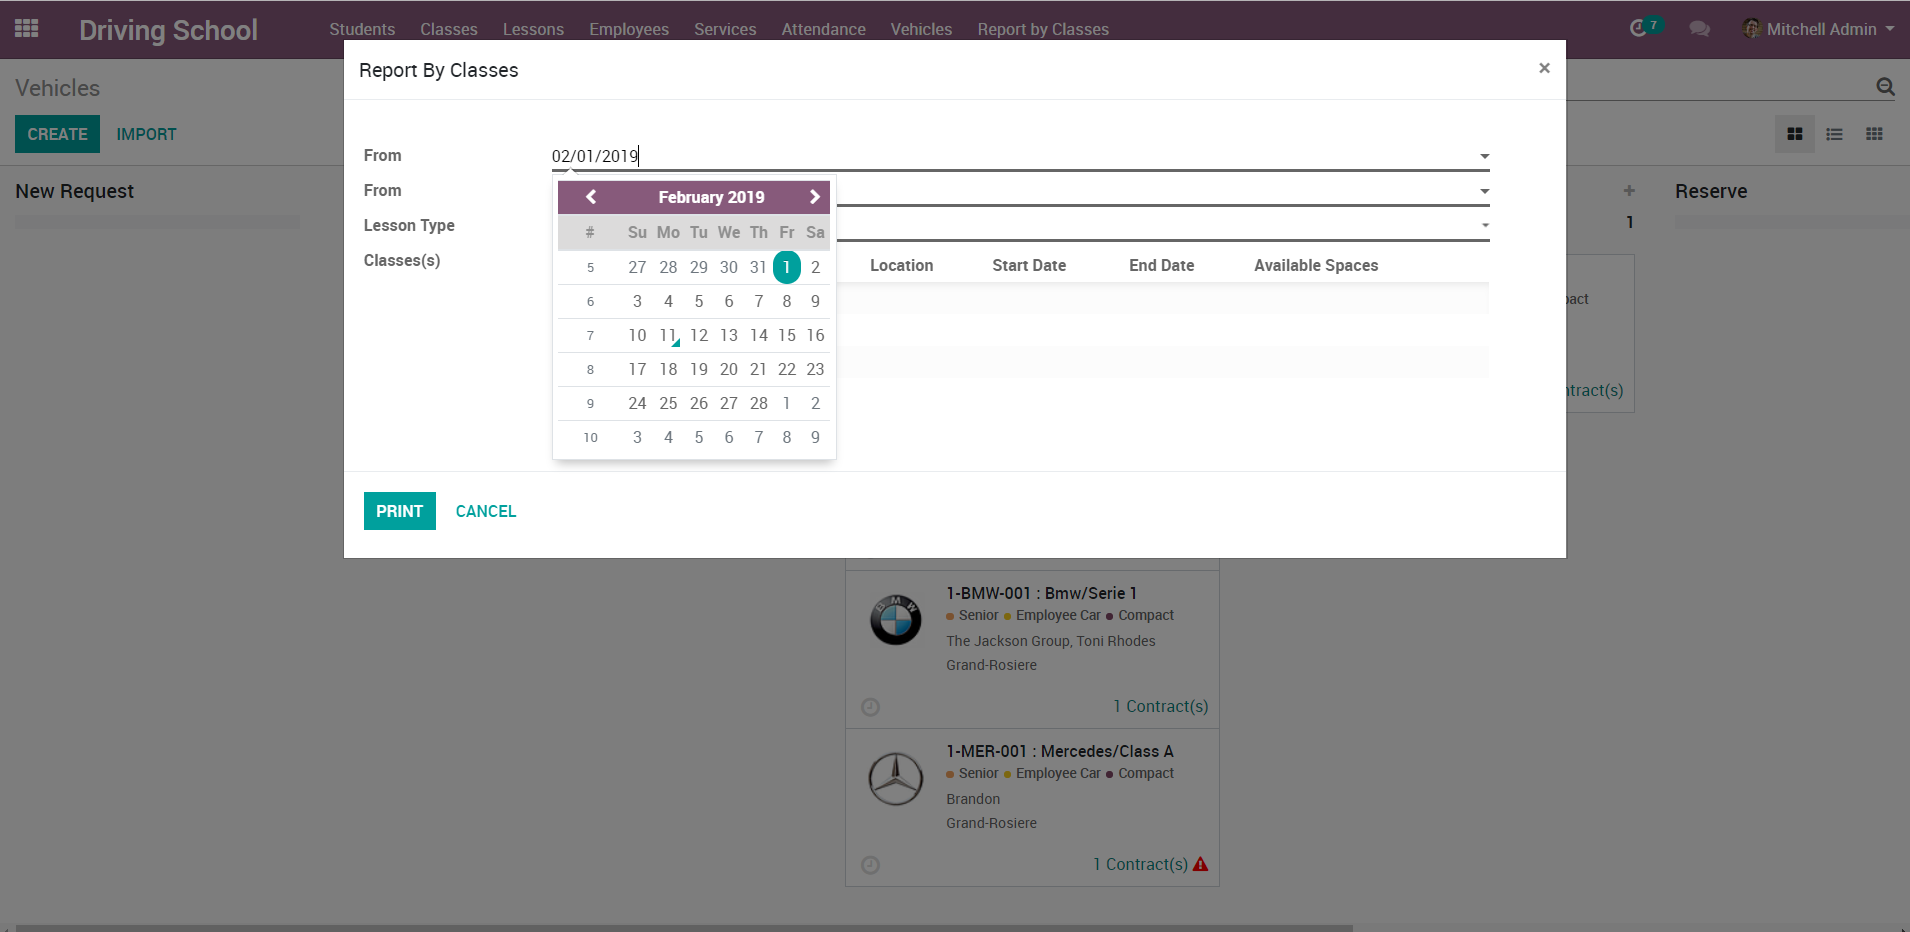Click the CANCEL button
Image resolution: width=1910 pixels, height=932 pixels.
click(x=486, y=511)
